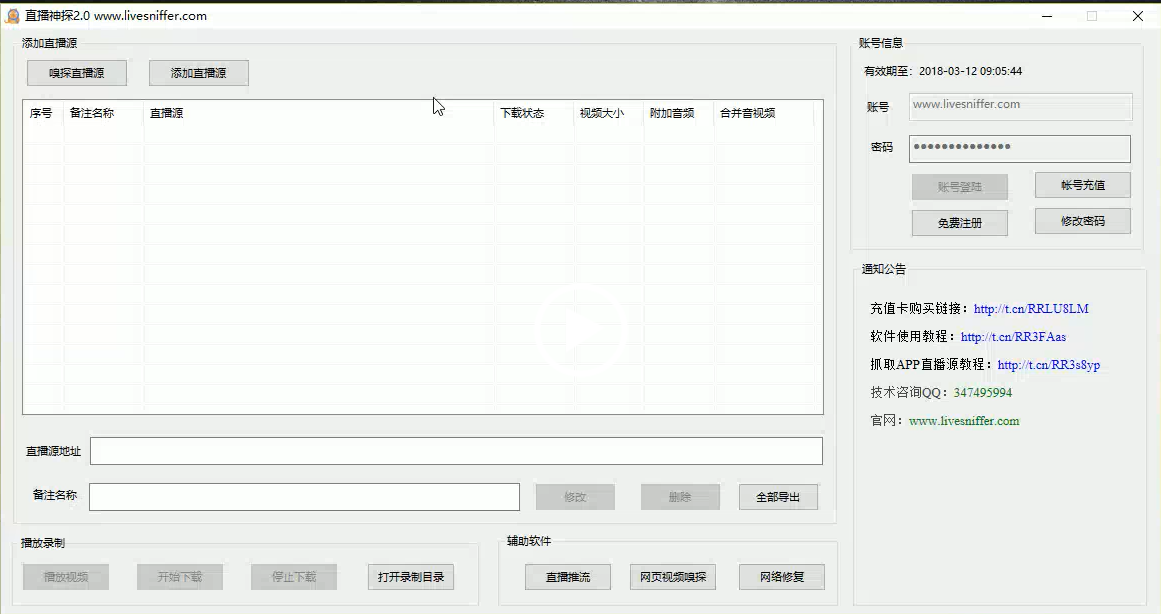
Task: Open the 抓取APP直播源教程 link http://t.cn/RR3s8yp
Action: coord(1048,365)
